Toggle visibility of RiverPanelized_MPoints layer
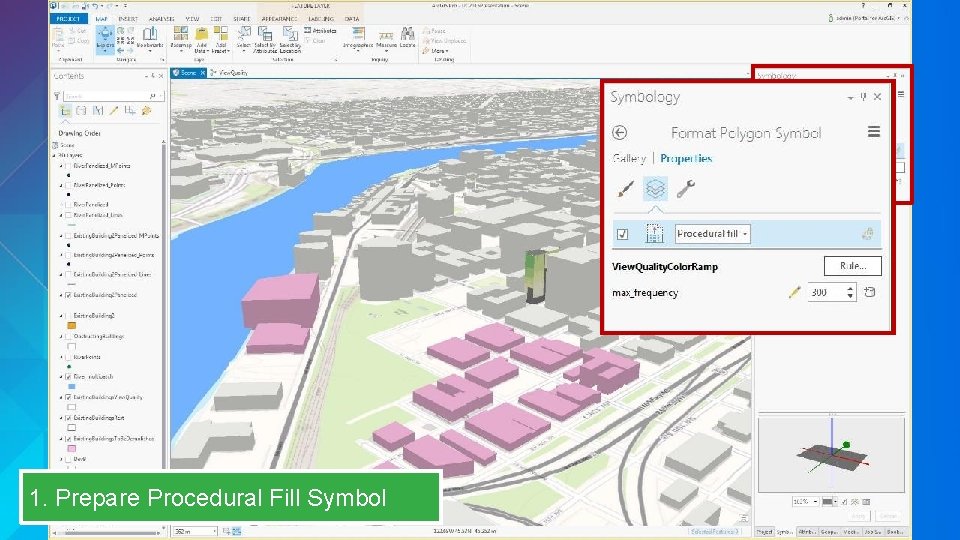This screenshot has height=540, width=960. click(x=69, y=166)
